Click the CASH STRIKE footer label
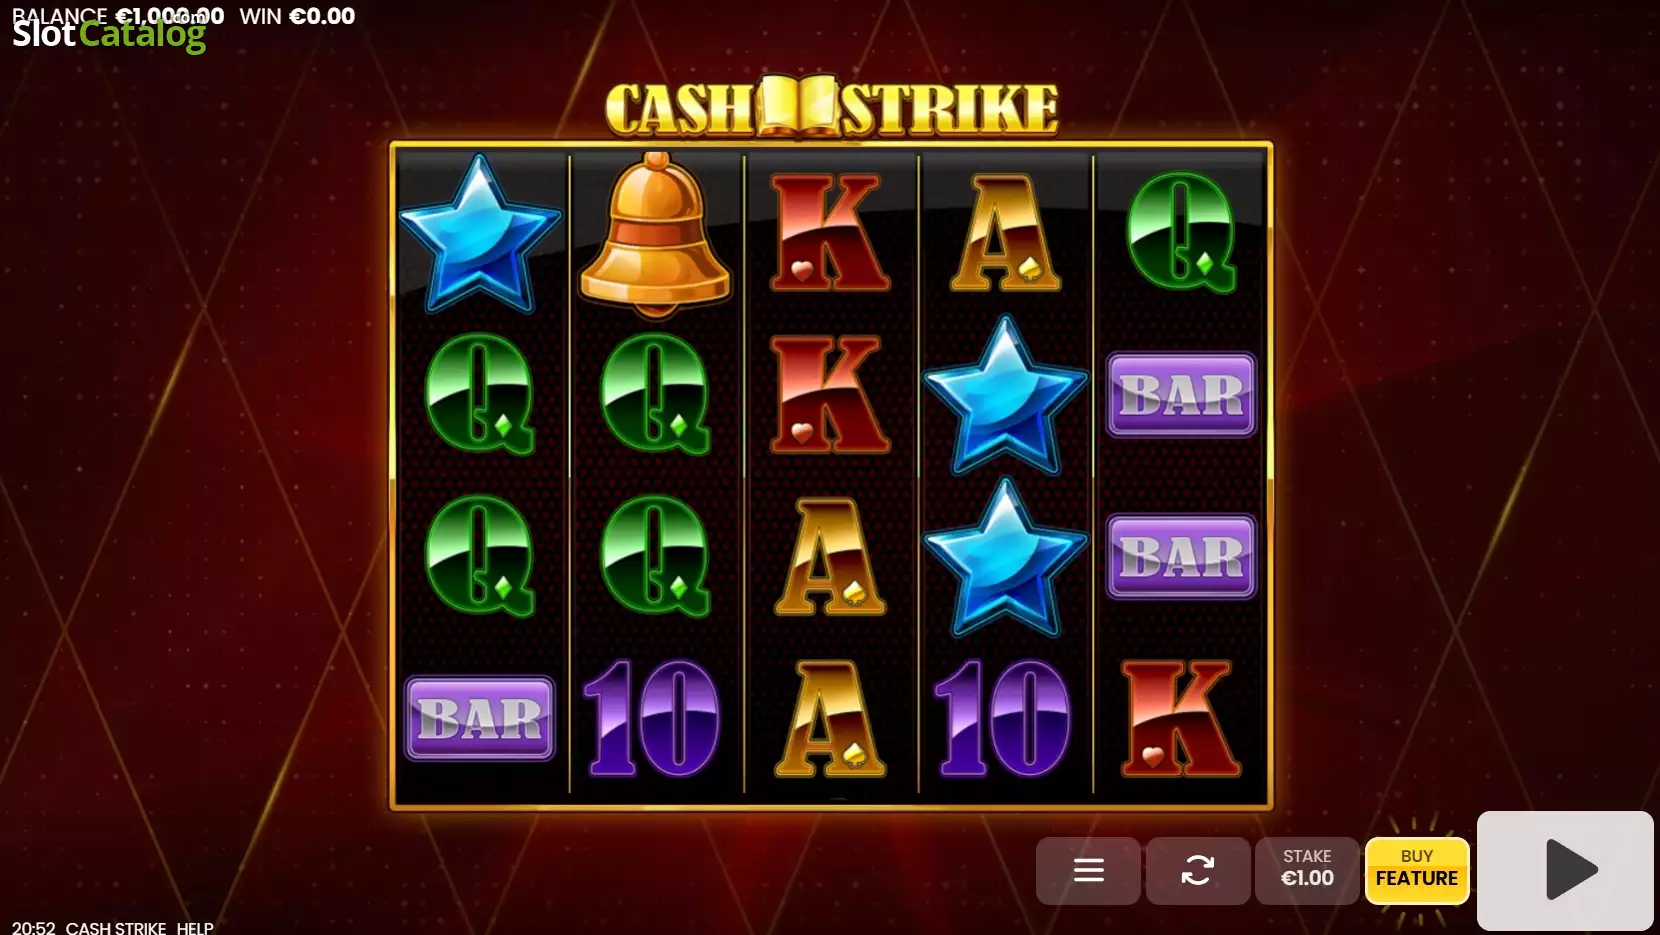This screenshot has height=935, width=1660. click(116, 927)
